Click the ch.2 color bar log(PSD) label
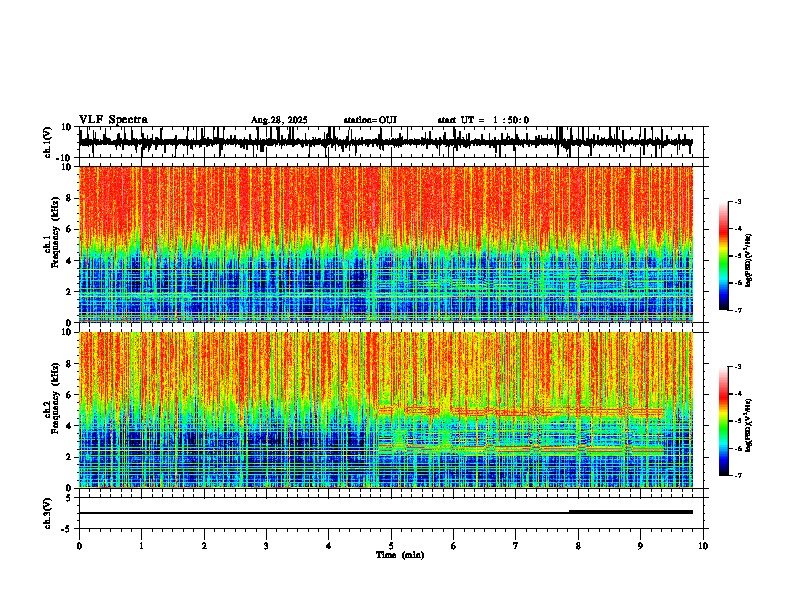The image size is (792, 612). tap(748, 425)
